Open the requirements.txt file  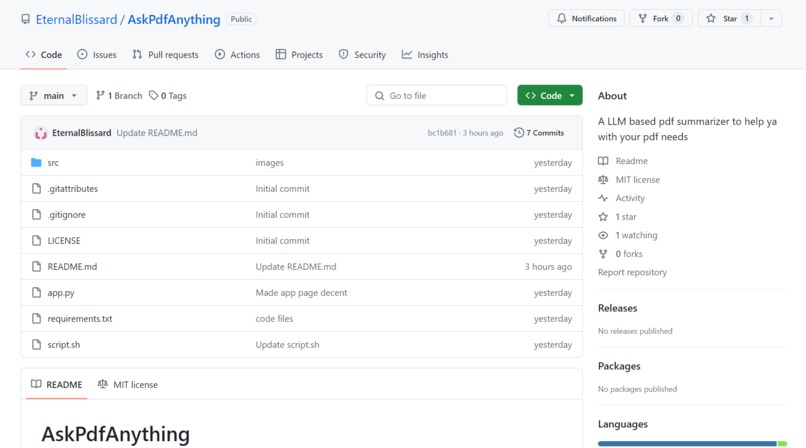point(80,319)
